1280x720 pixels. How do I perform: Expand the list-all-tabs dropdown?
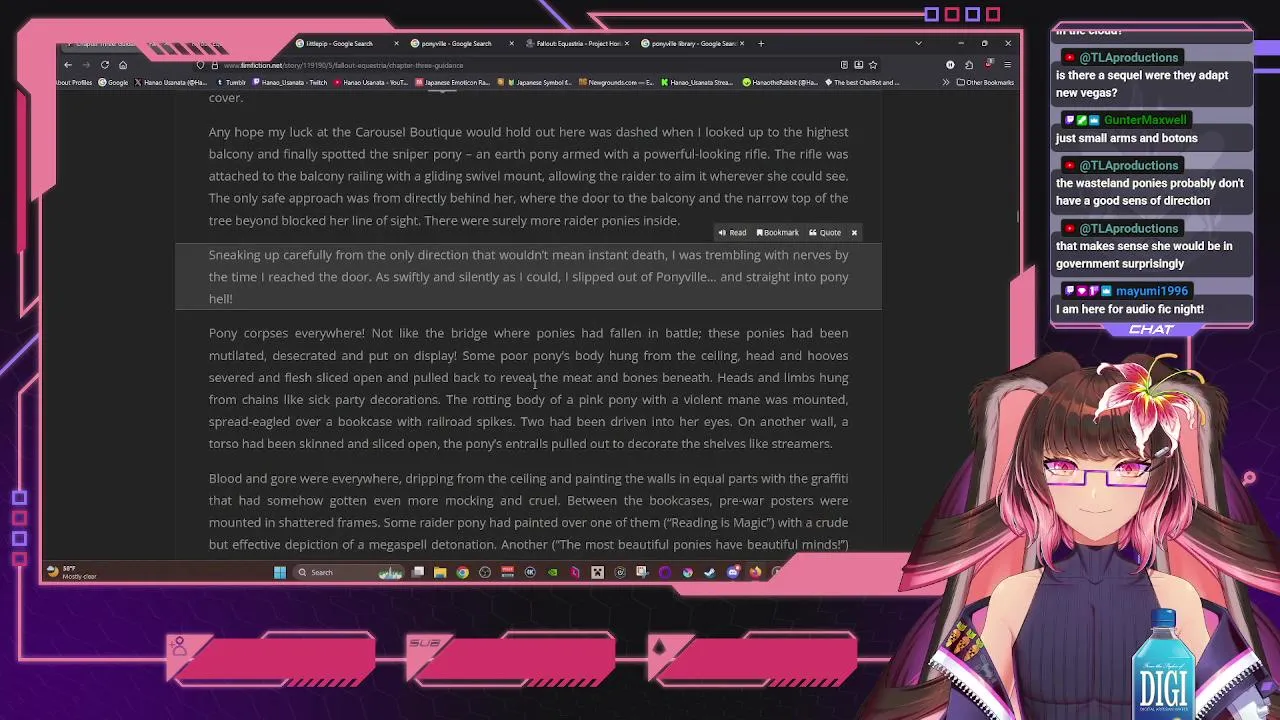918,43
